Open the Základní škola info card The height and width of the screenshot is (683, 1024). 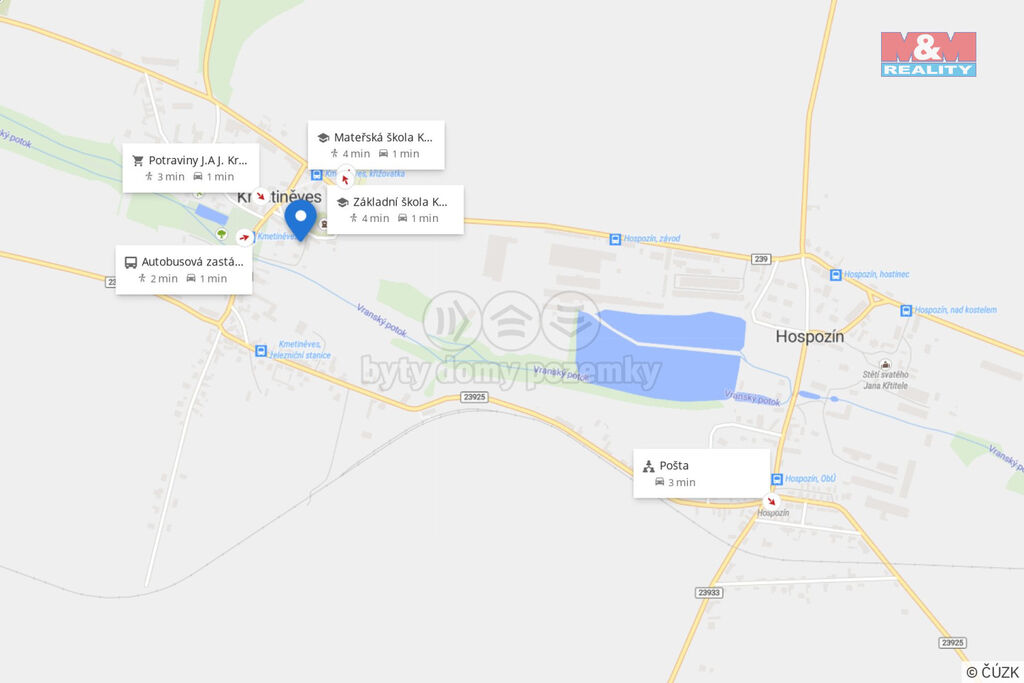pos(395,210)
